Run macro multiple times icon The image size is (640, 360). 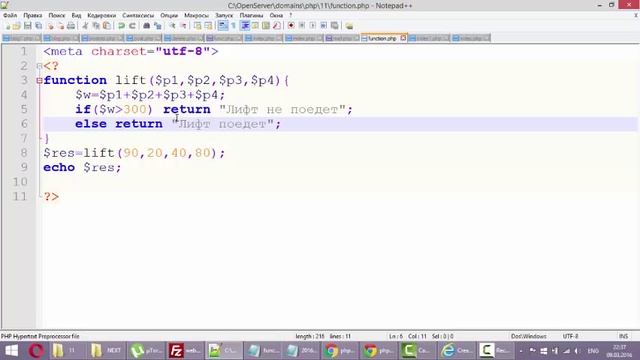(324, 26)
